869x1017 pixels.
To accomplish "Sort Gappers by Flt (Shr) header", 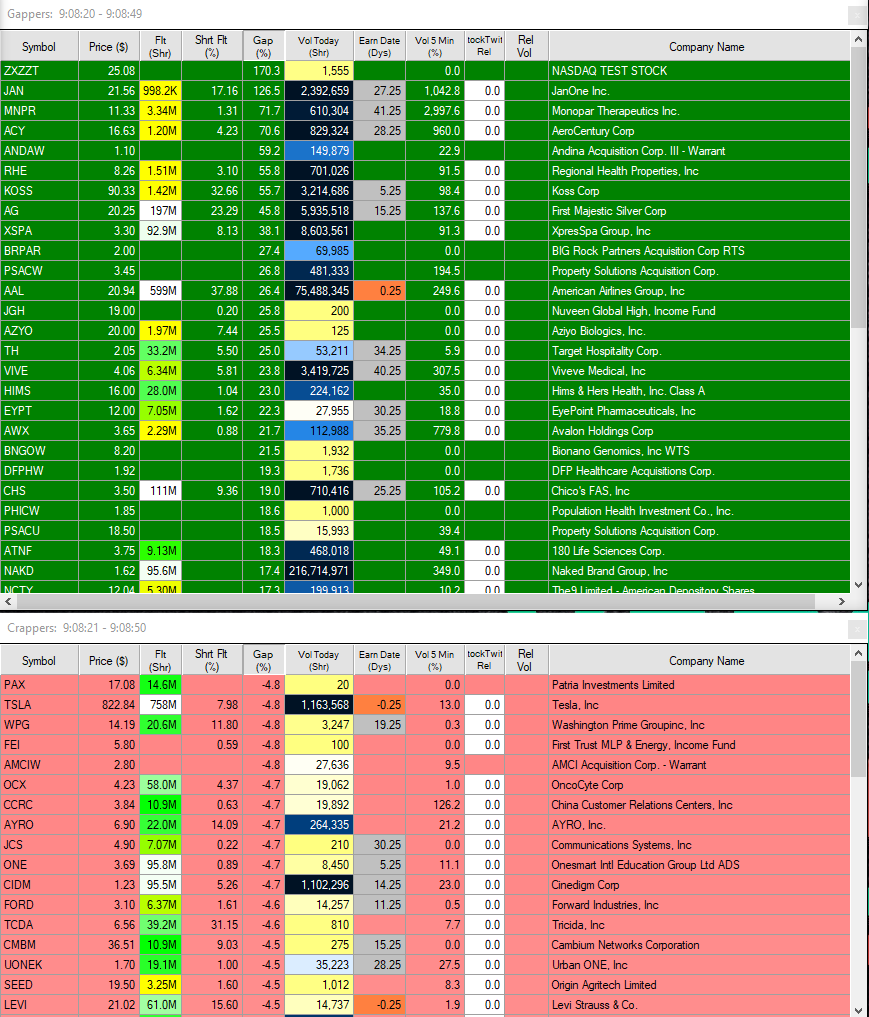I will point(160,47).
